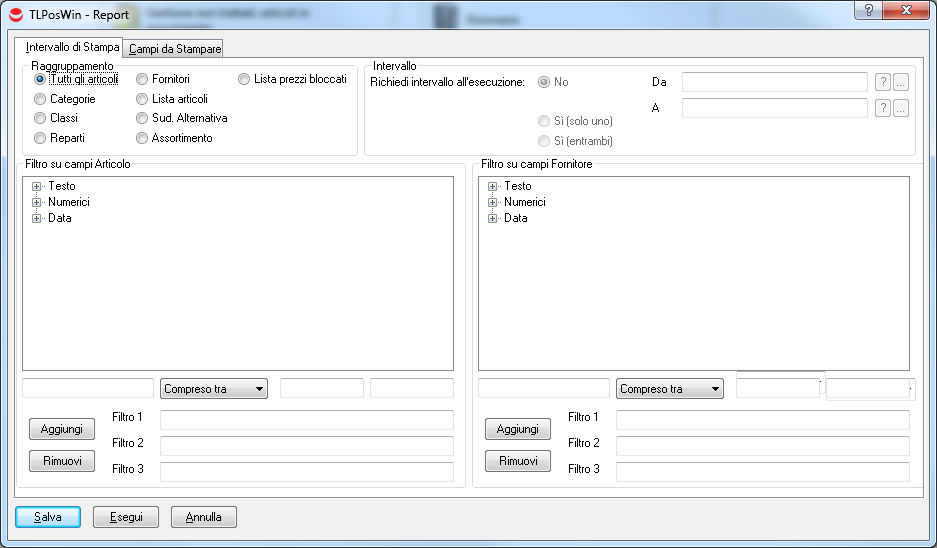Click Rimuovi in the Fornitore filter panel
Image resolution: width=937 pixels, height=548 pixels.
click(x=517, y=461)
